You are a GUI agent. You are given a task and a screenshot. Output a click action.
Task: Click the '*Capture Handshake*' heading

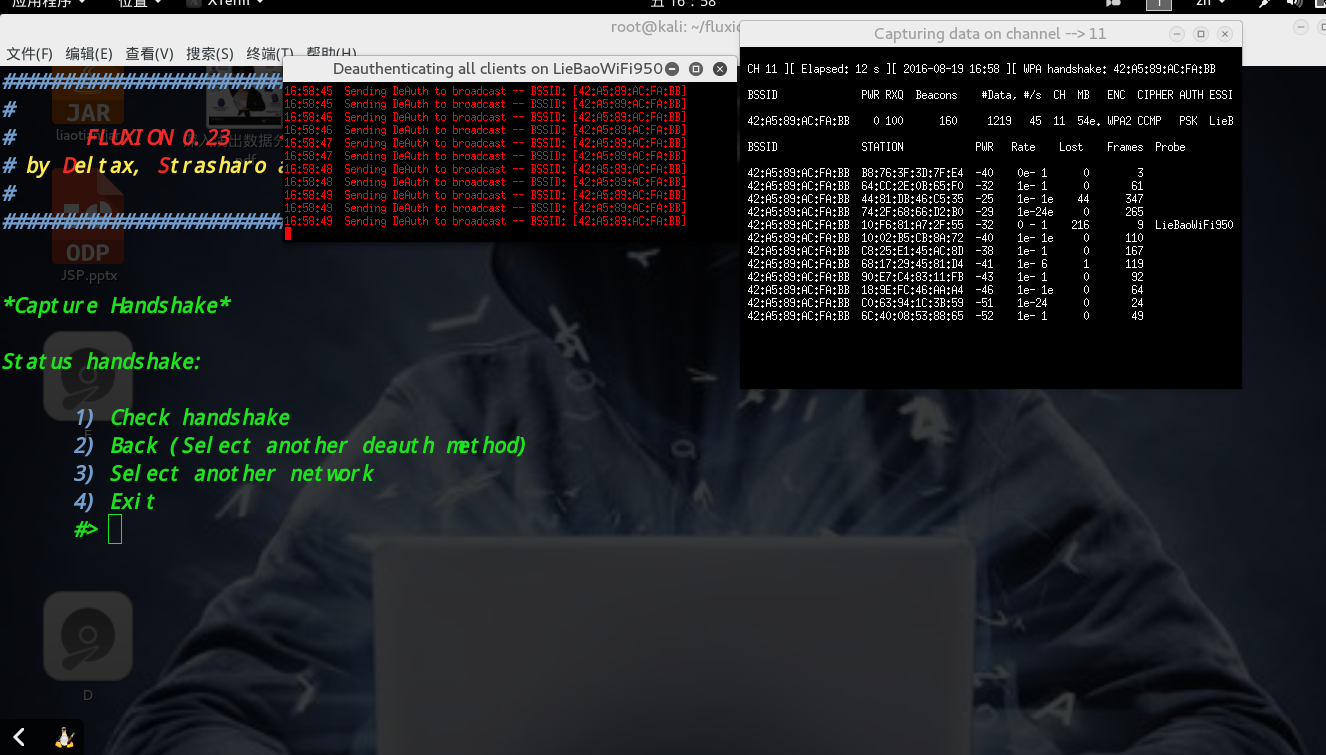(x=117, y=305)
